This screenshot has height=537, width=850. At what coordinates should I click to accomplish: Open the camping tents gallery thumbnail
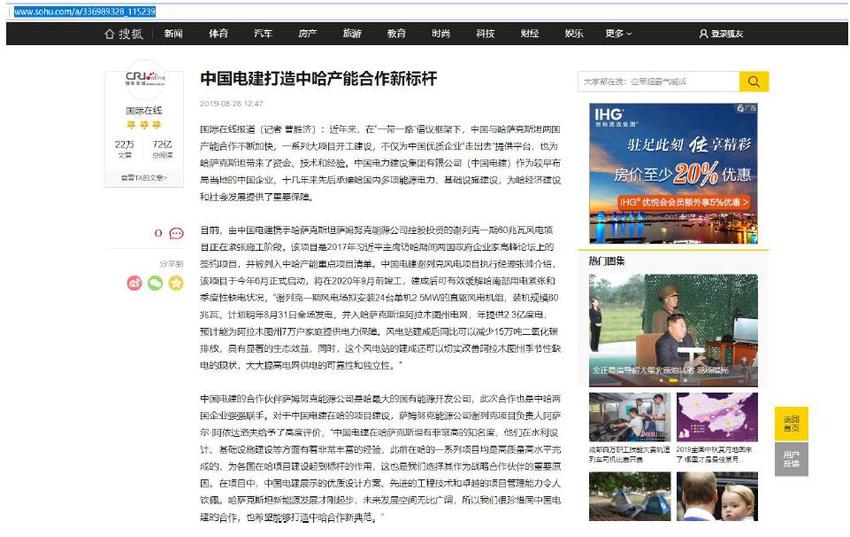pyautogui.click(x=630, y=496)
